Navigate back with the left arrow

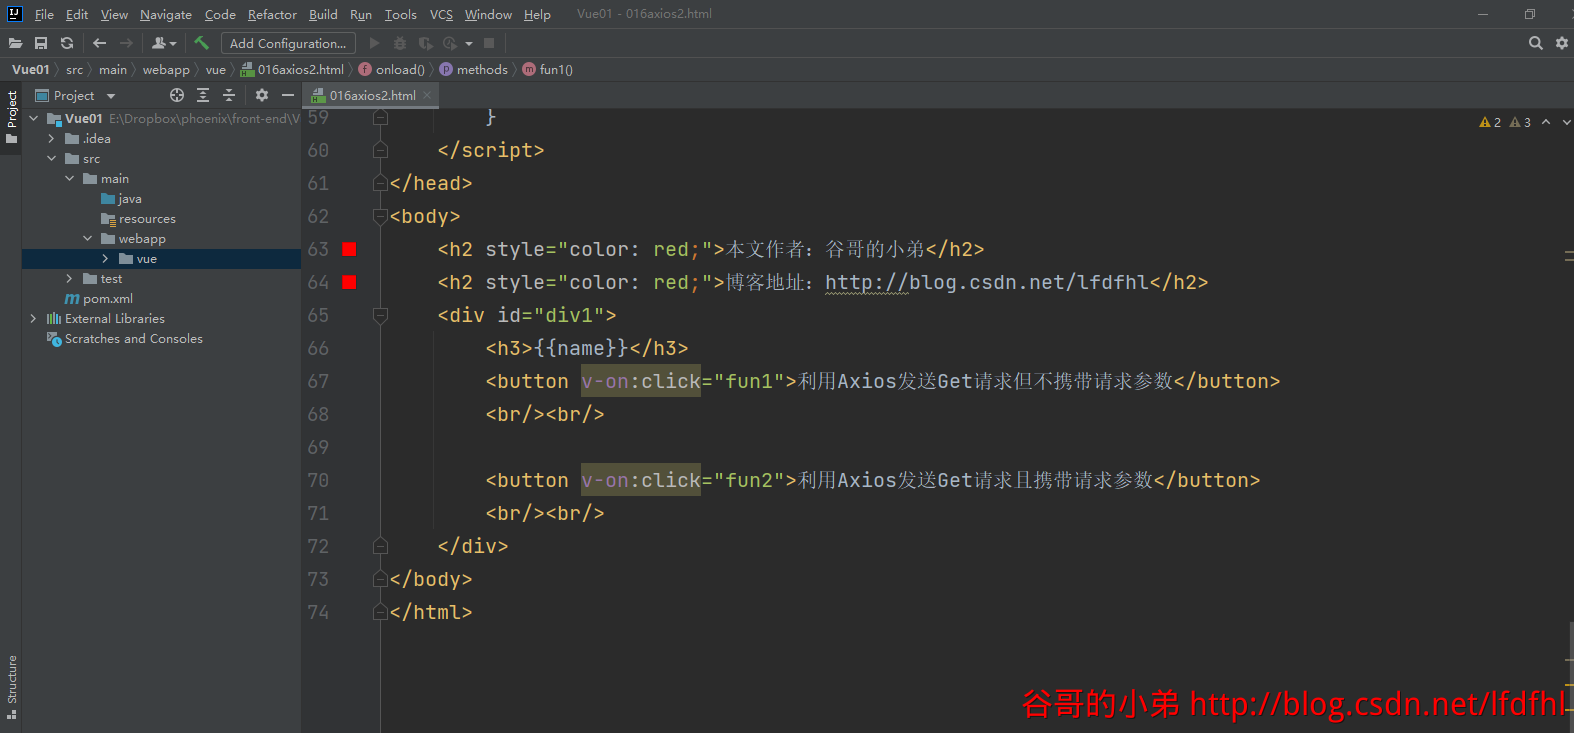(x=99, y=43)
